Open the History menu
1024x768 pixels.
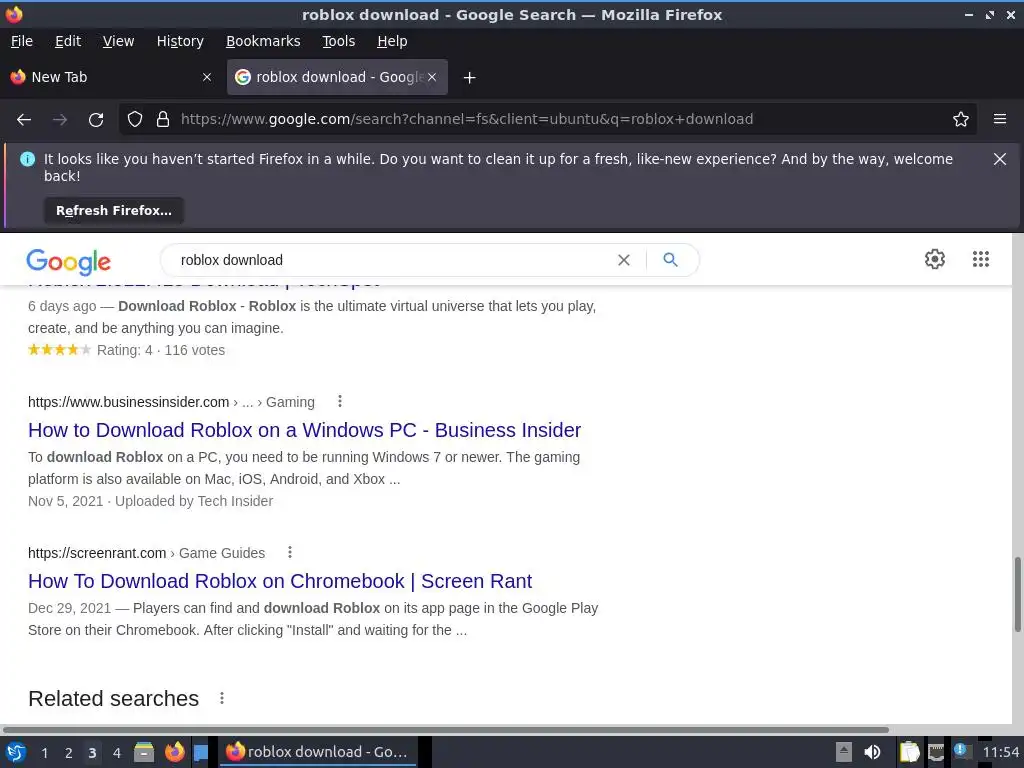pos(180,41)
